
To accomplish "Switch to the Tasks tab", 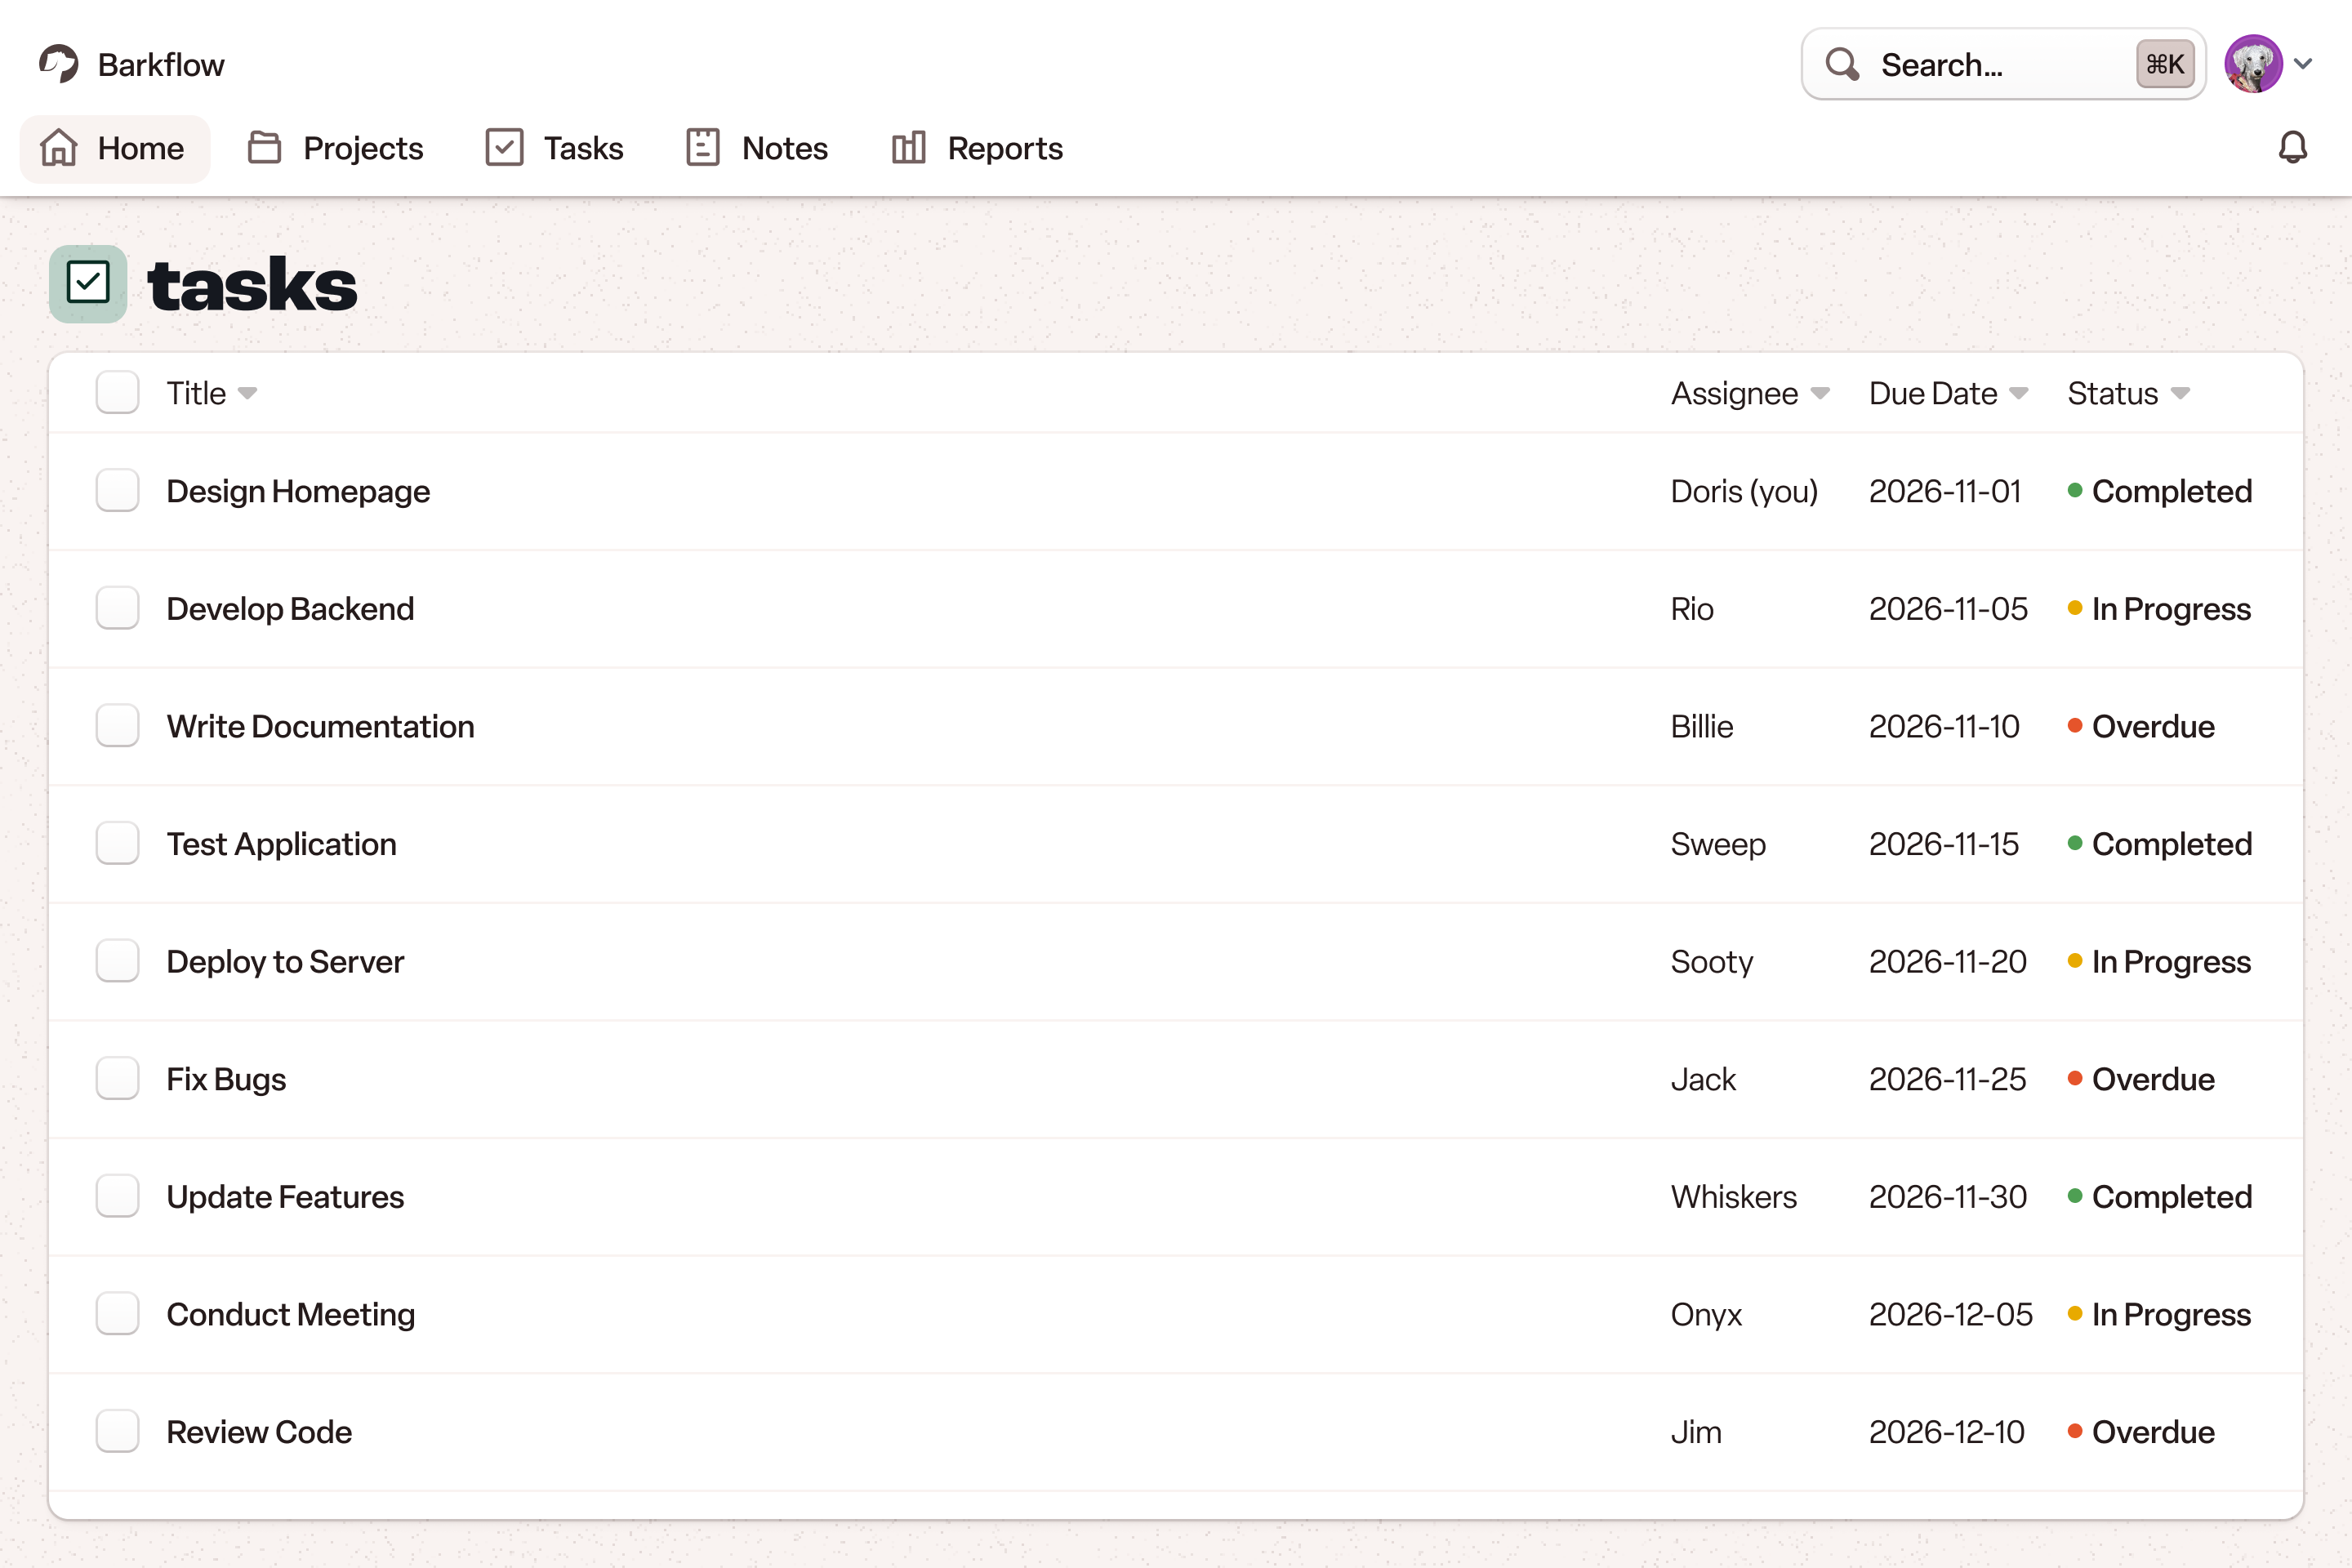I will click(x=555, y=148).
